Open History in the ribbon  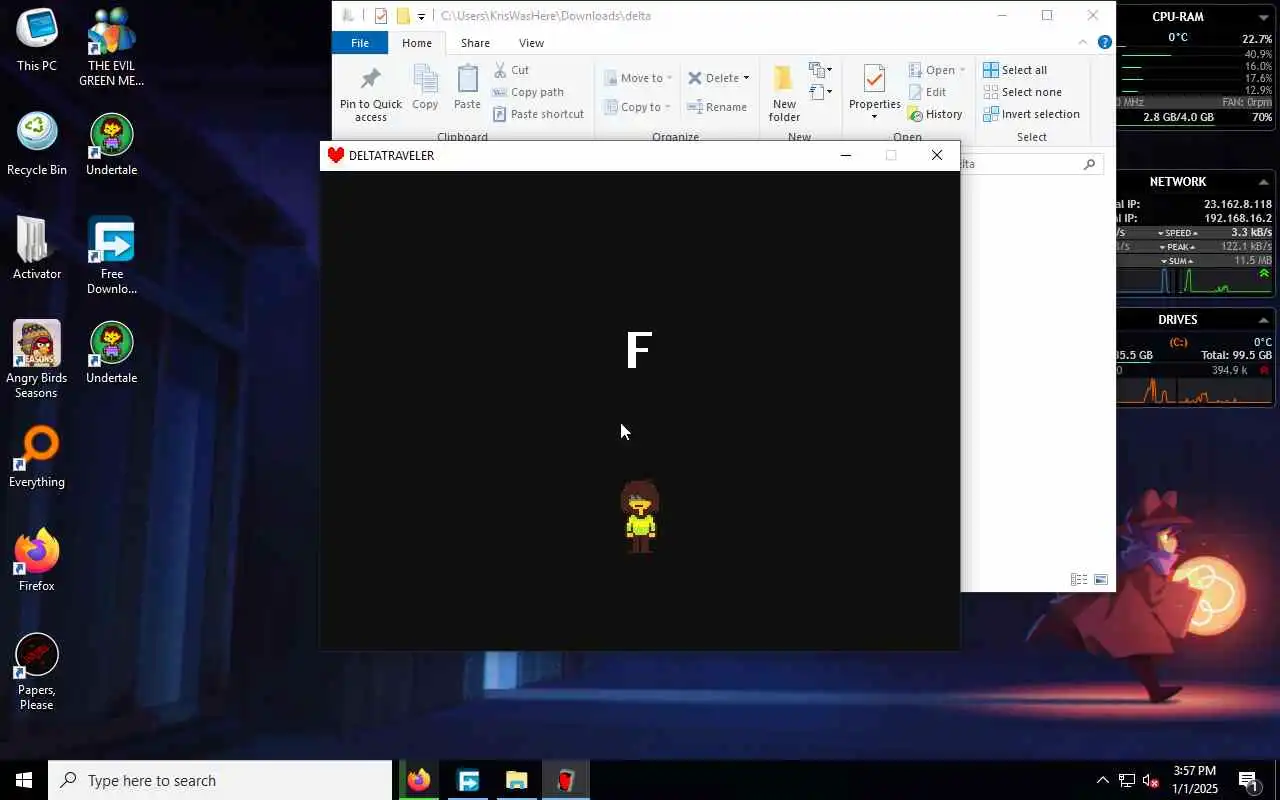[935, 114]
